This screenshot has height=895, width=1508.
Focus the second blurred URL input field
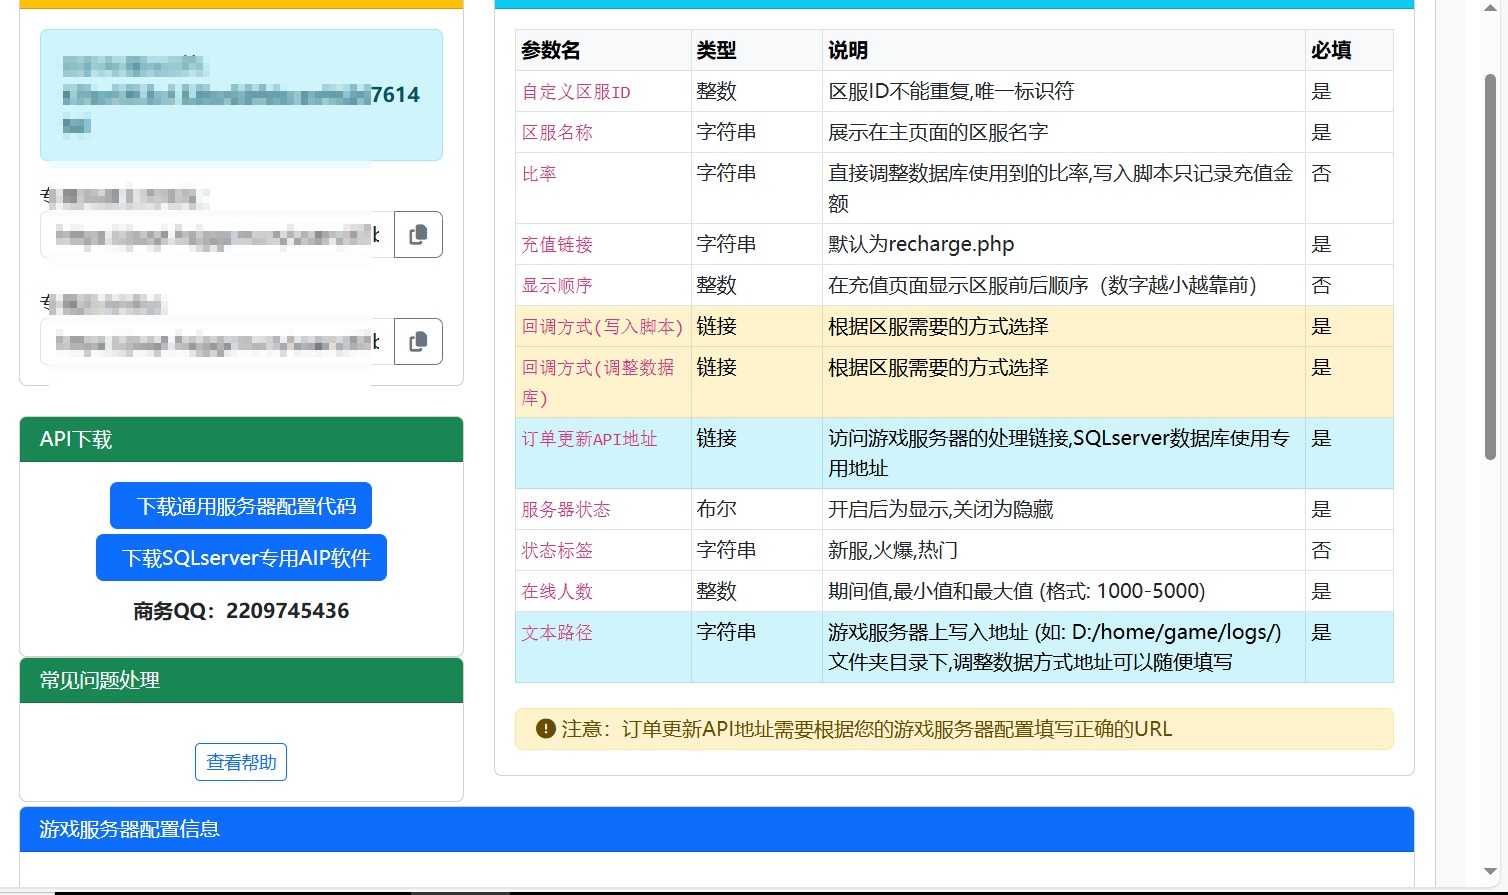(216, 342)
